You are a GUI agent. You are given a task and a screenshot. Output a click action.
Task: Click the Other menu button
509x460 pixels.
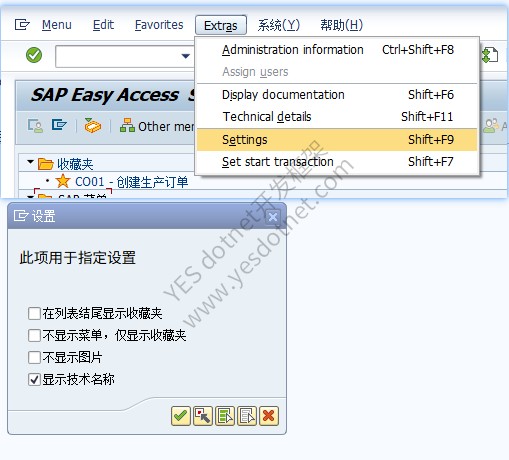[157, 126]
